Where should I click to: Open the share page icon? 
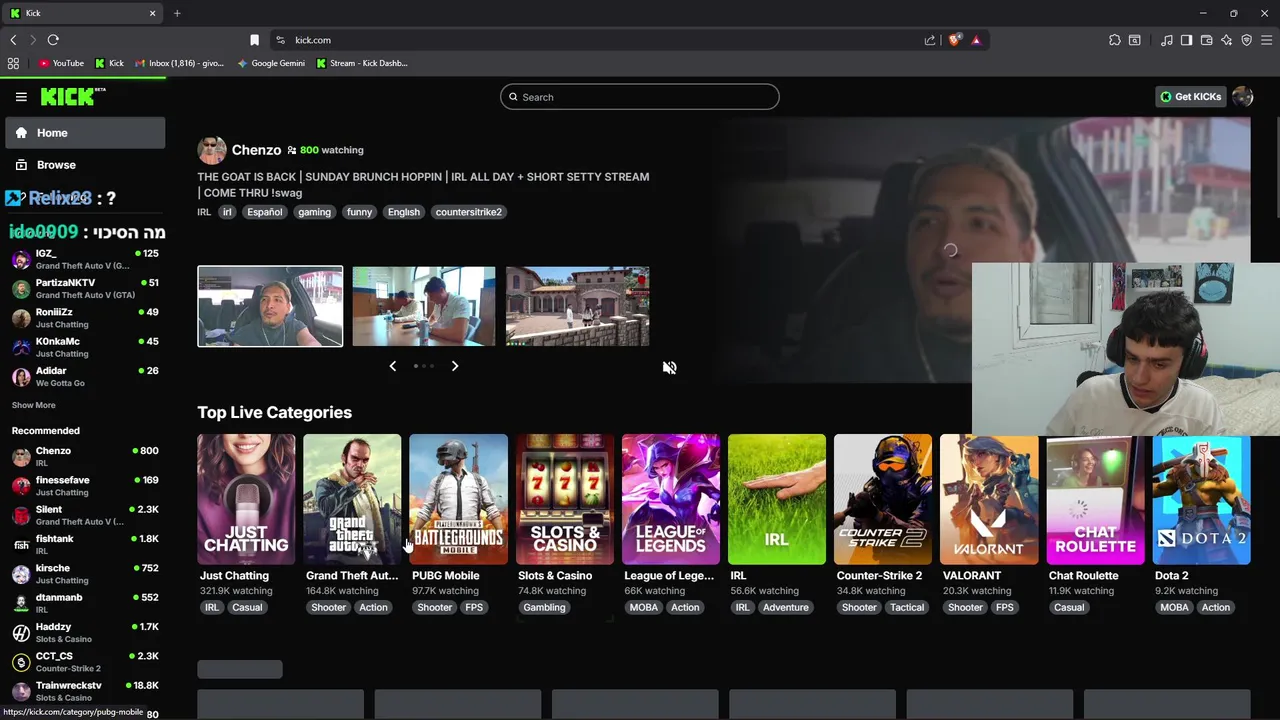tap(930, 40)
